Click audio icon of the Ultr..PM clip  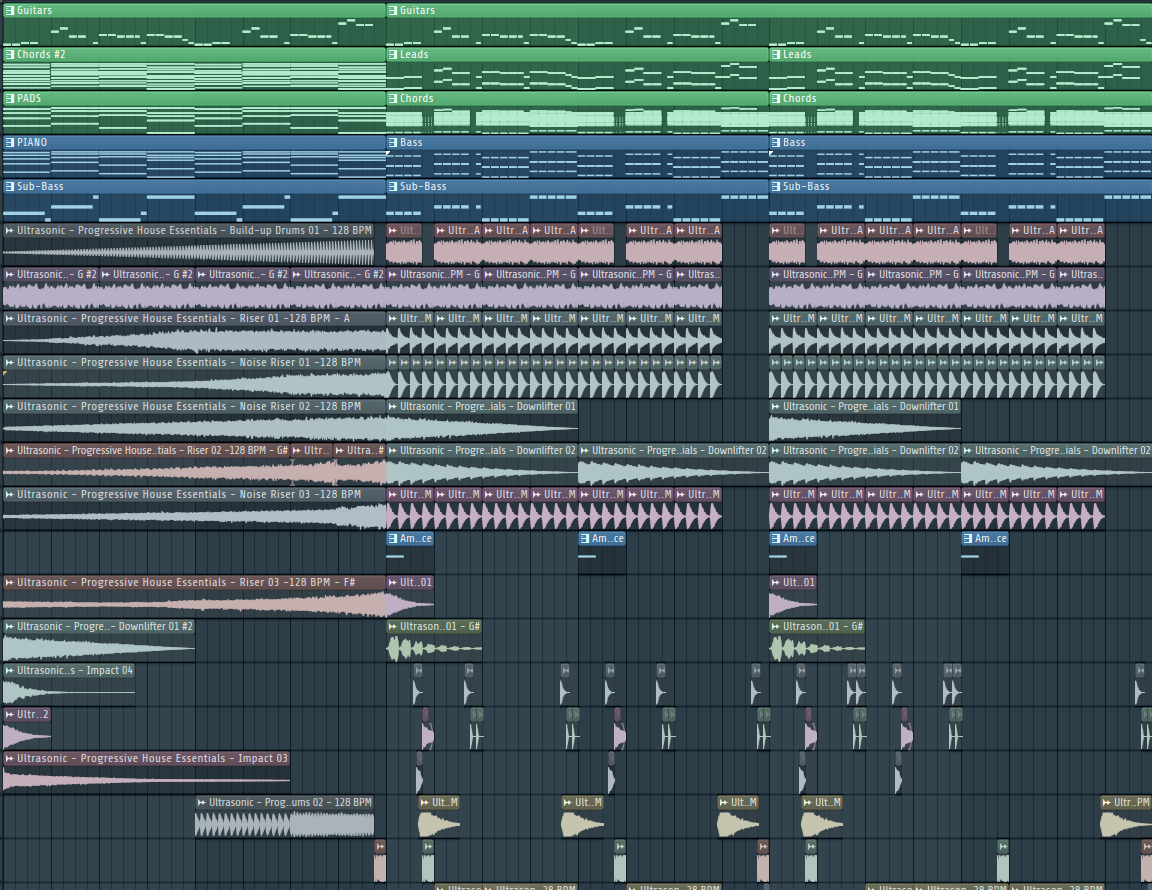click(x=1106, y=803)
